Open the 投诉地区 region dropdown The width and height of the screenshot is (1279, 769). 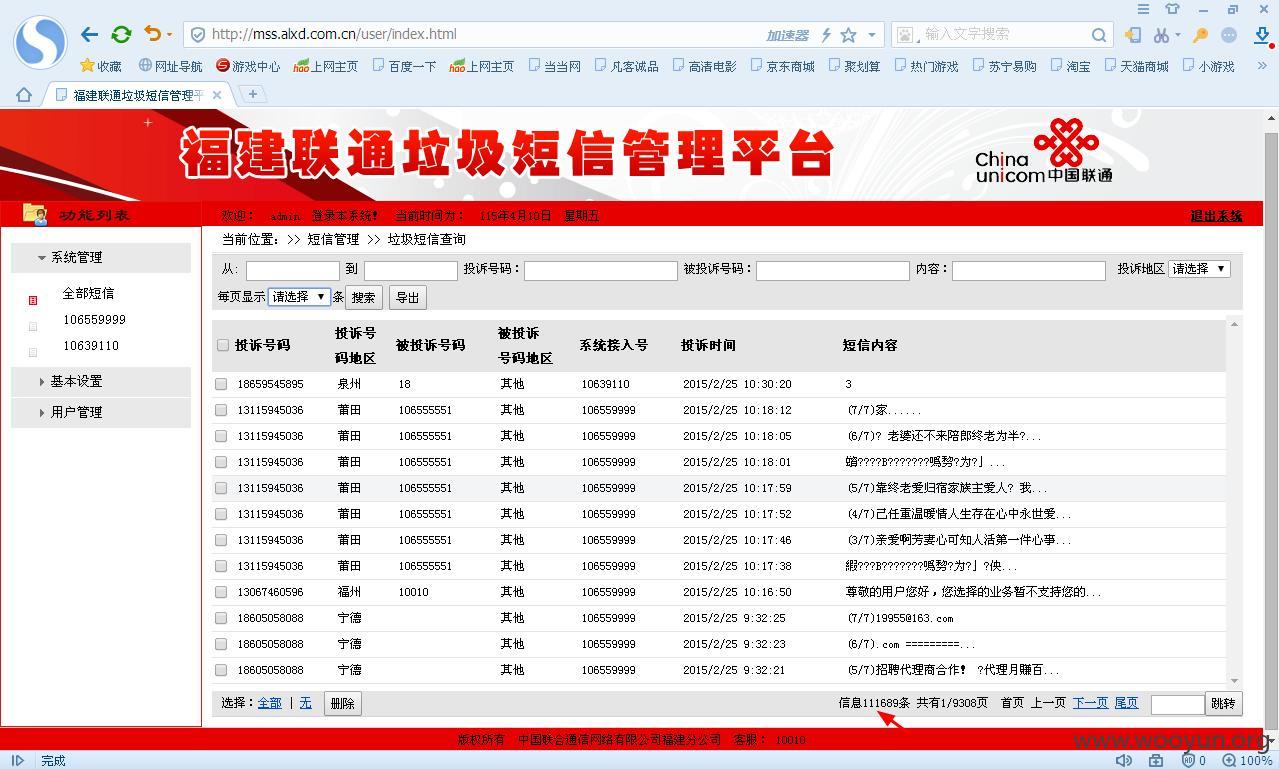coord(1199,269)
